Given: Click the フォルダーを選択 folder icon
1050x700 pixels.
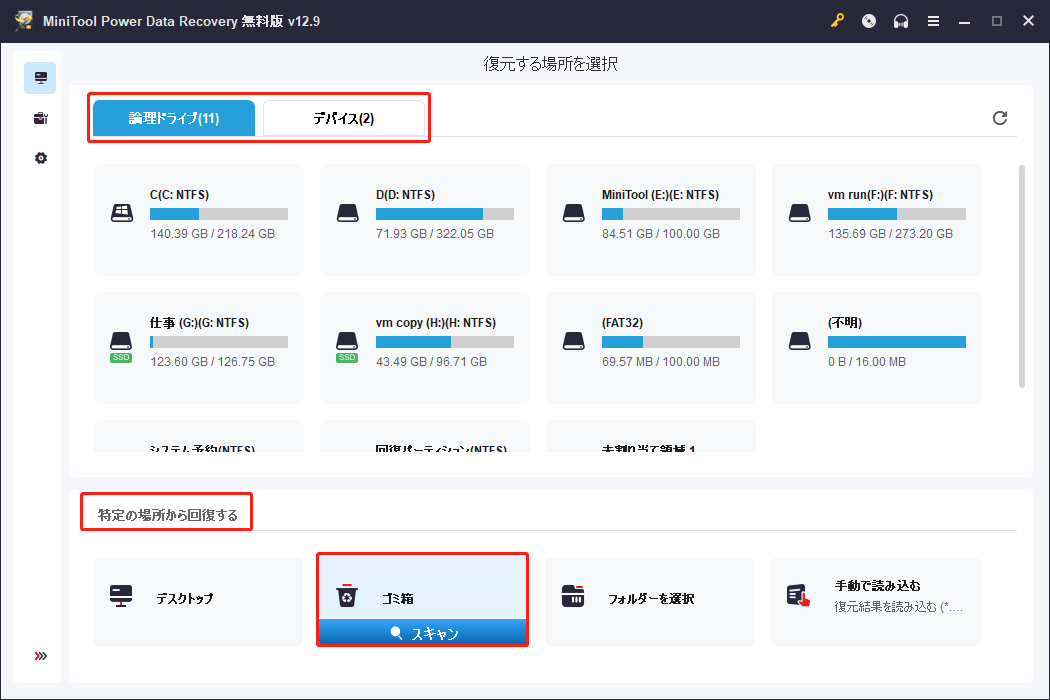Looking at the screenshot, I should pyautogui.click(x=573, y=596).
